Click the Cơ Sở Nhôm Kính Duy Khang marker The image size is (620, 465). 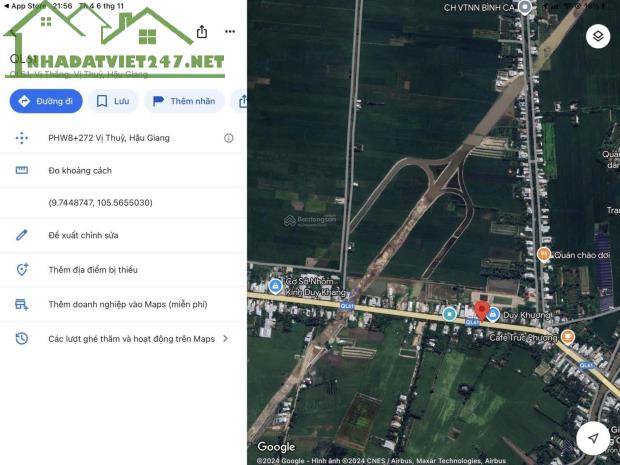(x=275, y=285)
